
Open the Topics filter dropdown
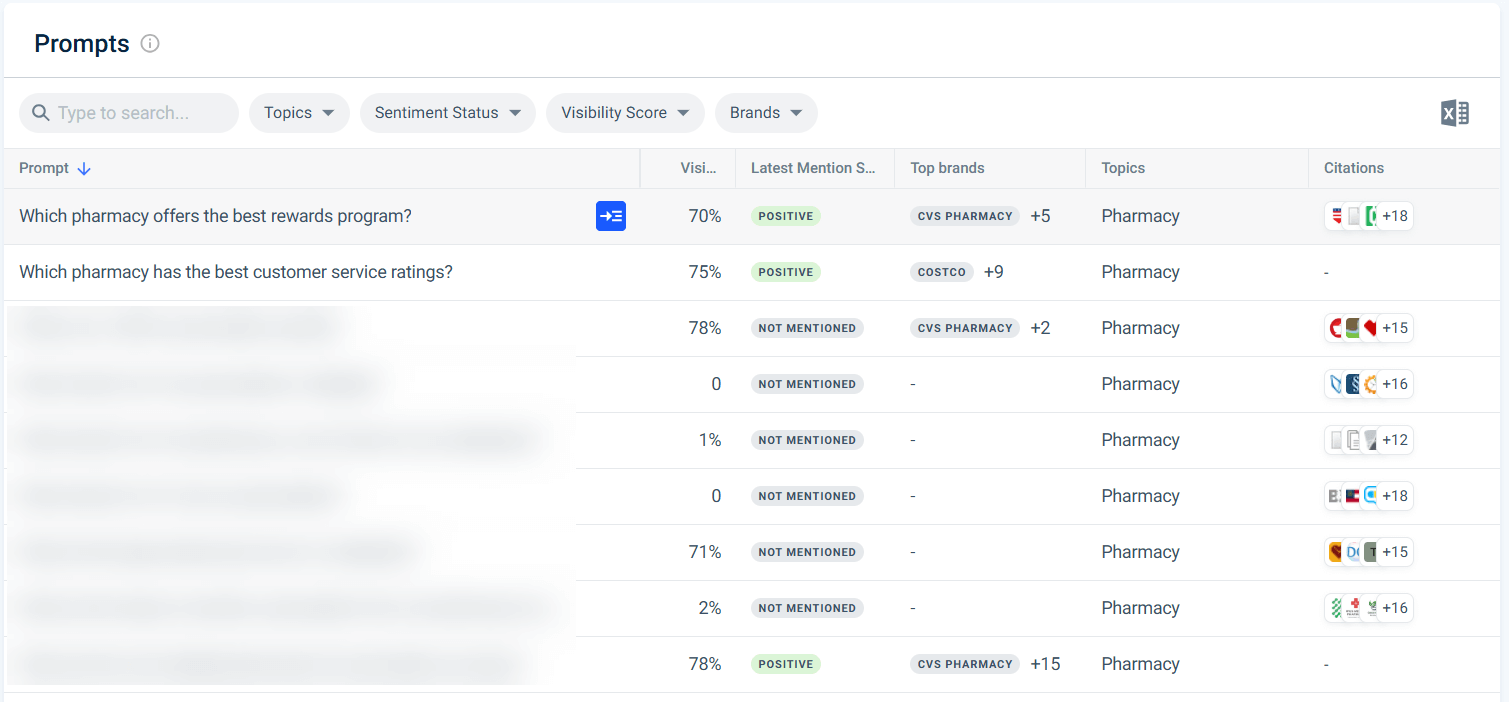[299, 113]
